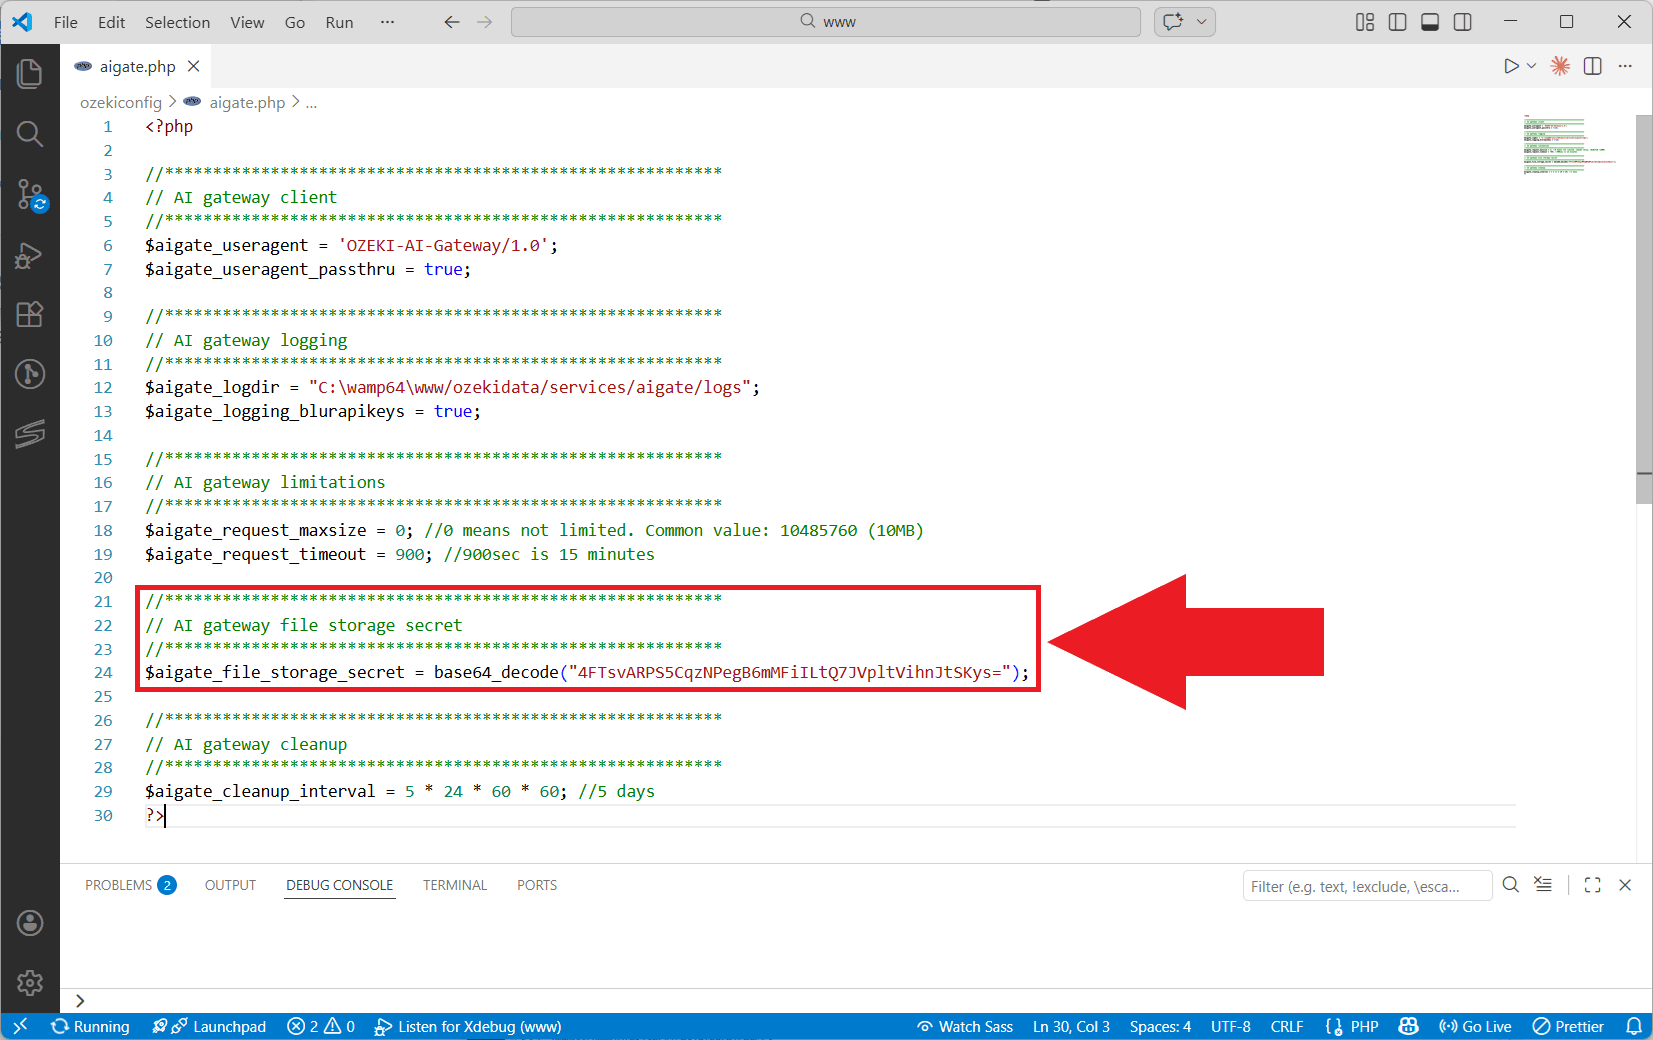Open Source Control view in activity bar
Screen dimensions: 1653x1040
[30, 195]
